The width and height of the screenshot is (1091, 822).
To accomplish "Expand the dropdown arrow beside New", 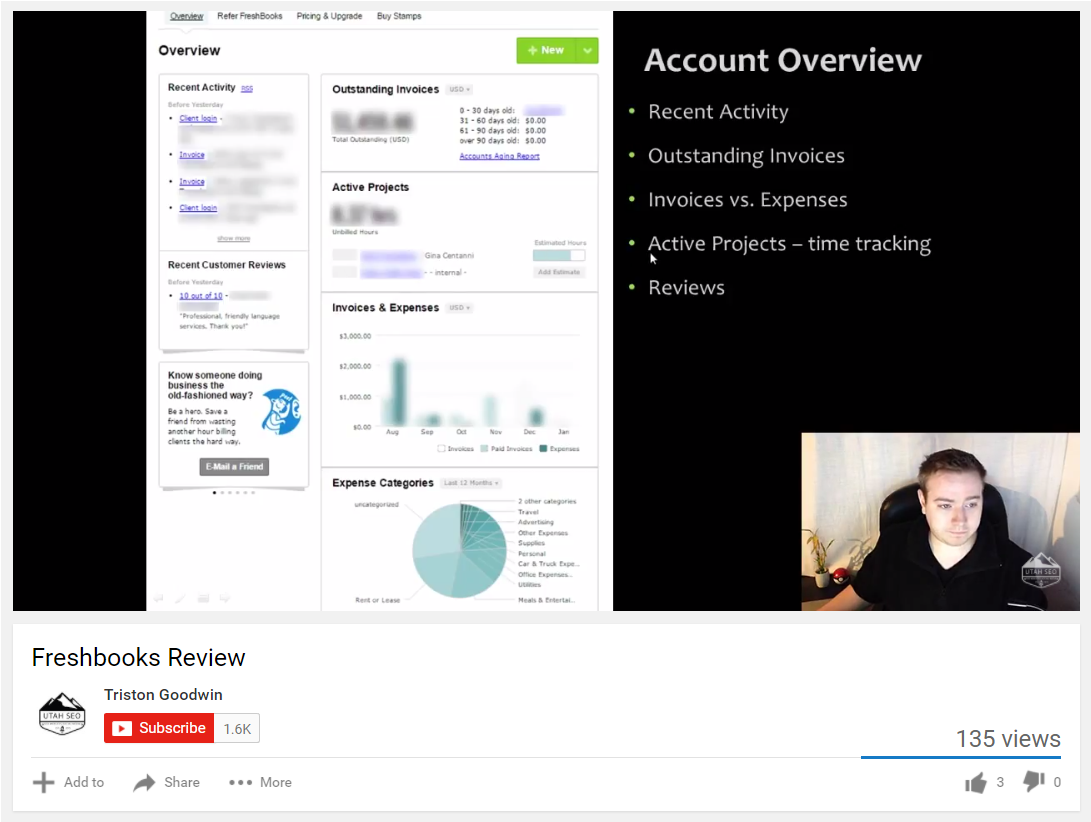I will (x=587, y=50).
